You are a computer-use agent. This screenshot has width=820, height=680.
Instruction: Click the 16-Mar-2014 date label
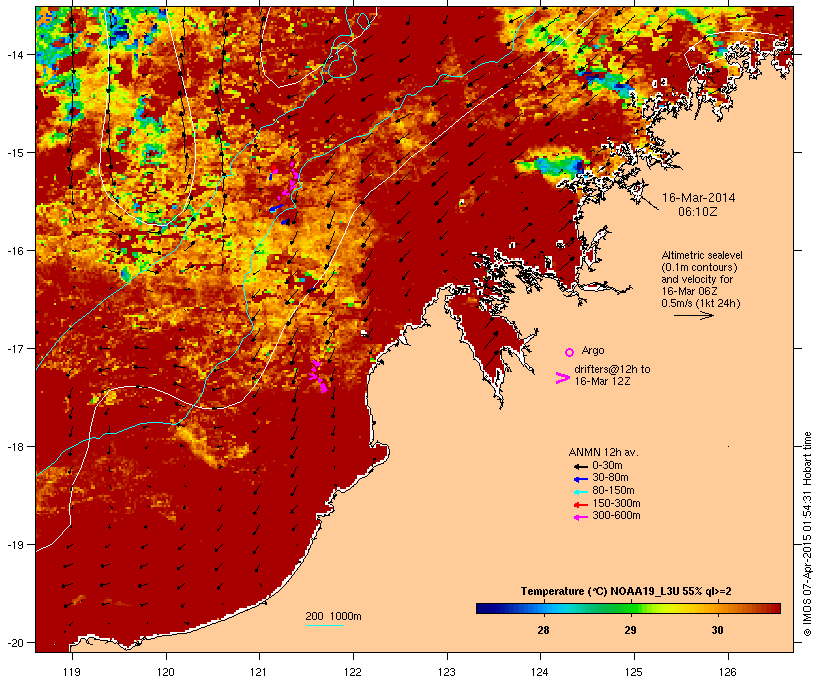click(x=699, y=198)
